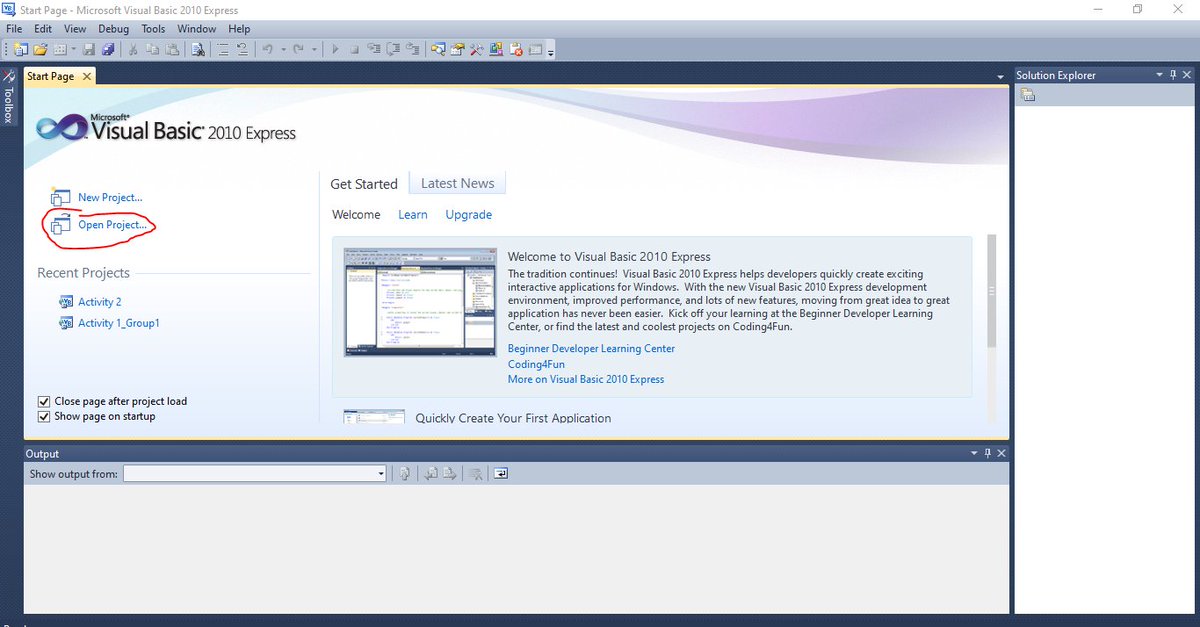1200x627 pixels.
Task: Click the Step Out toolbar icon
Action: point(412,49)
